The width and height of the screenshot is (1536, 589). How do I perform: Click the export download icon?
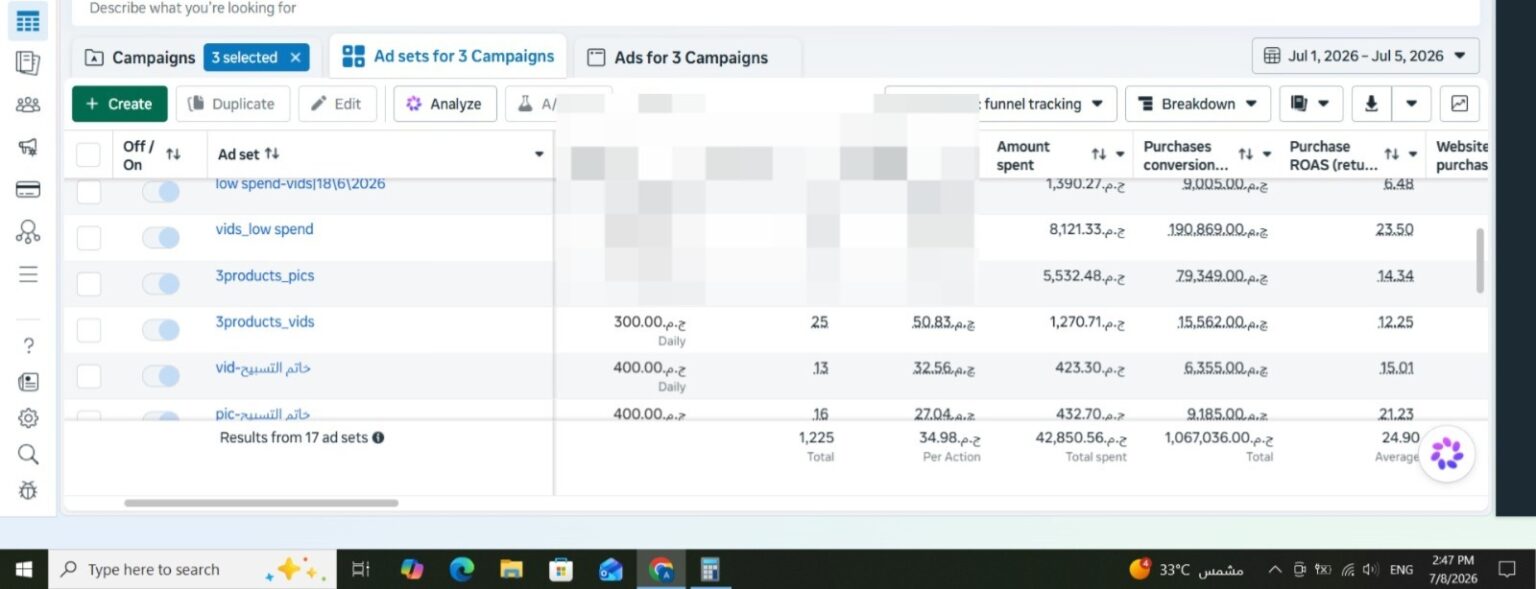point(1371,104)
